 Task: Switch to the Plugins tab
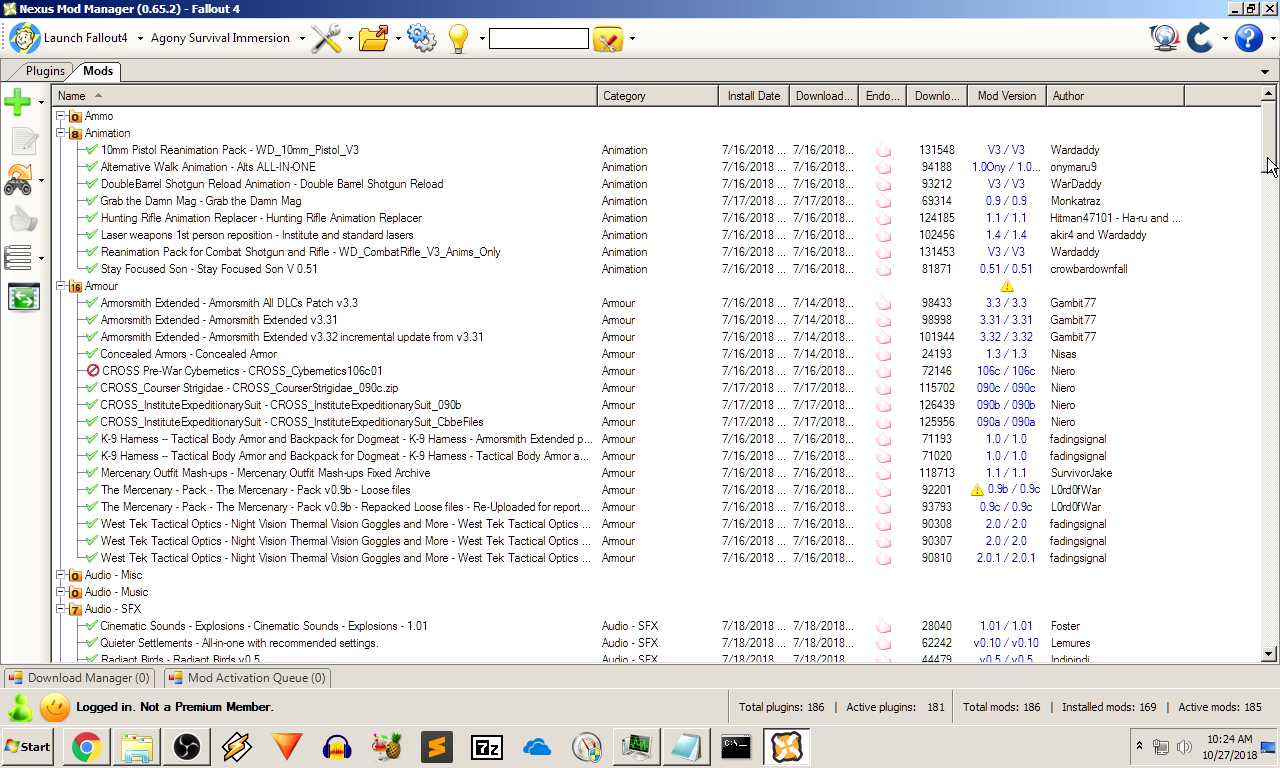point(45,71)
